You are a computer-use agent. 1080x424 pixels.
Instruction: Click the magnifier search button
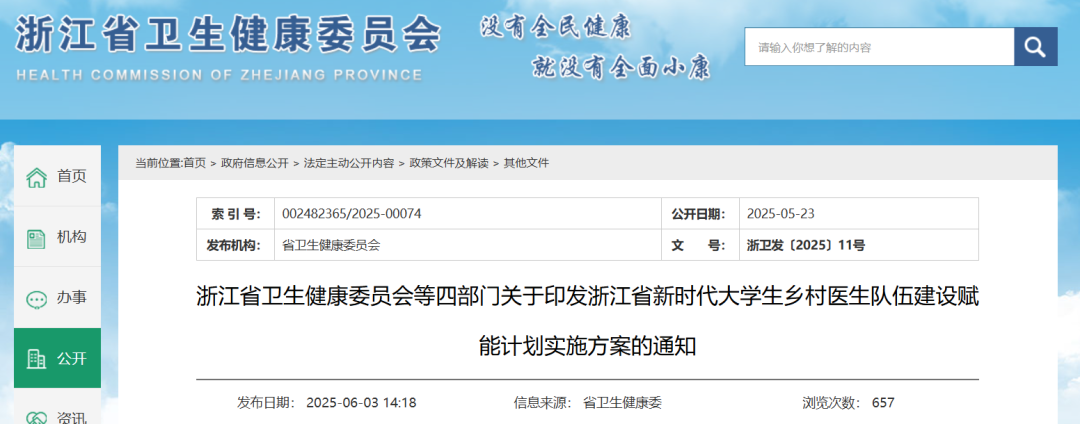1035,47
